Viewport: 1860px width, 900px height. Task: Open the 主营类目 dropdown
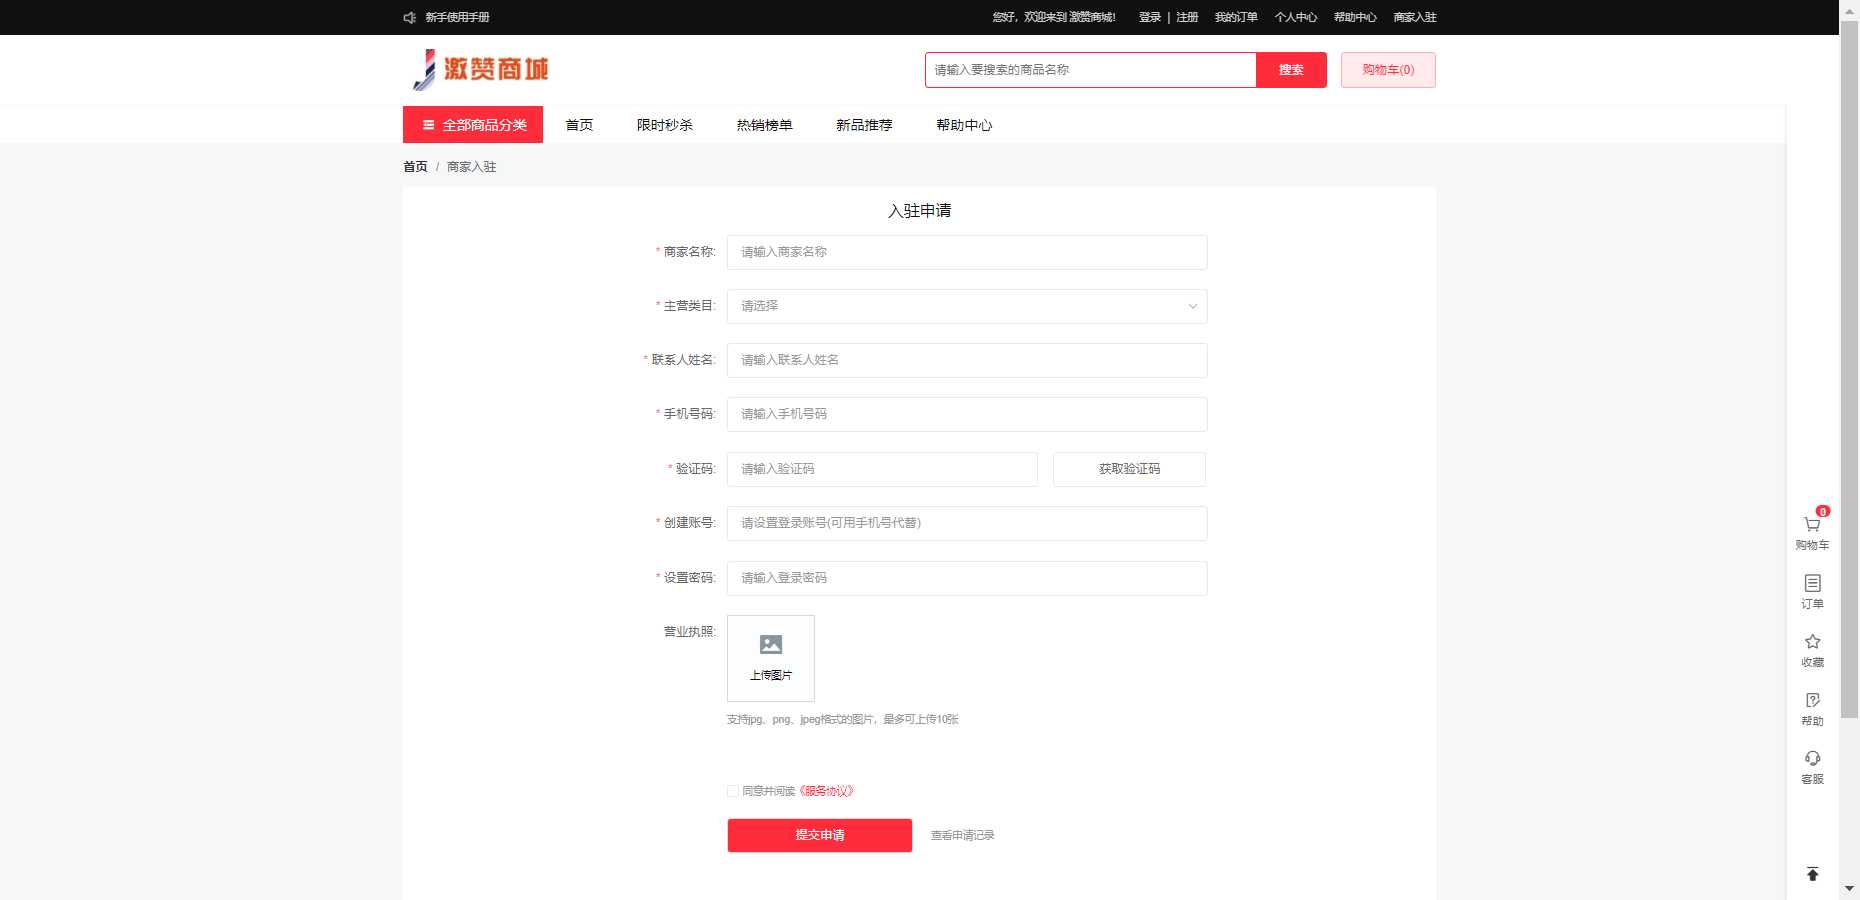966,307
